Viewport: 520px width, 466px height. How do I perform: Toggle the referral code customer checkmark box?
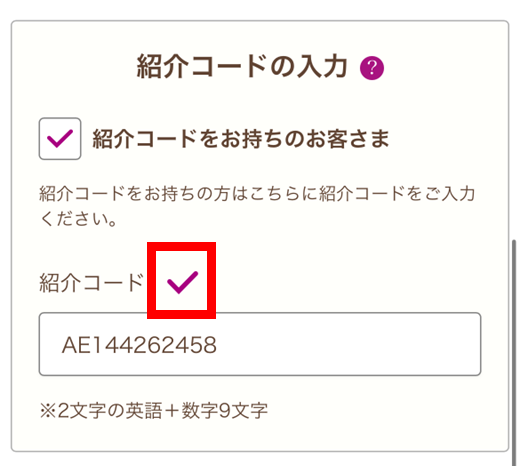[60, 139]
